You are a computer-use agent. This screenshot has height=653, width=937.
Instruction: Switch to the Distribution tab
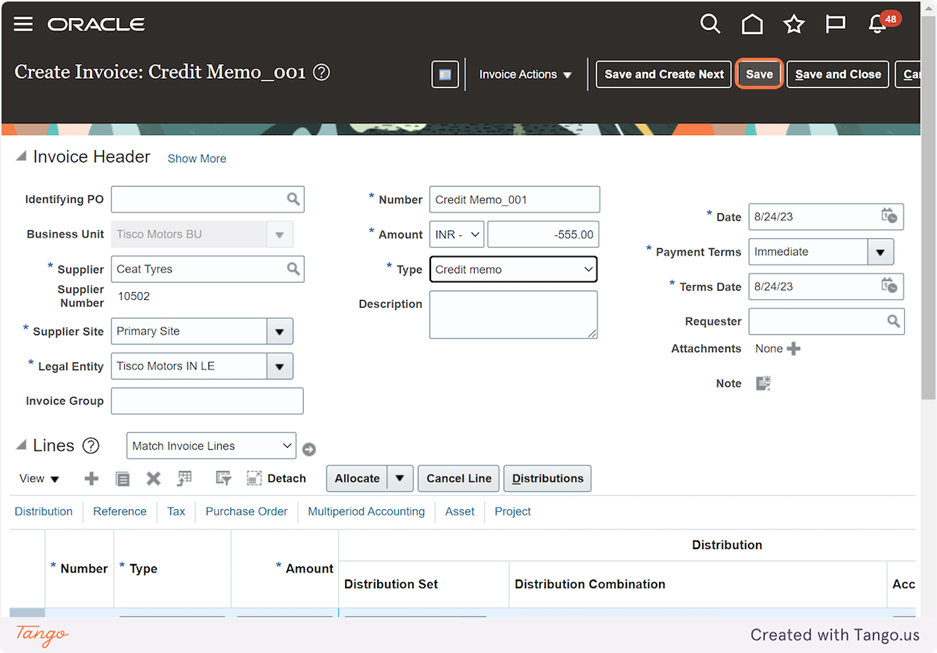[x=44, y=511]
